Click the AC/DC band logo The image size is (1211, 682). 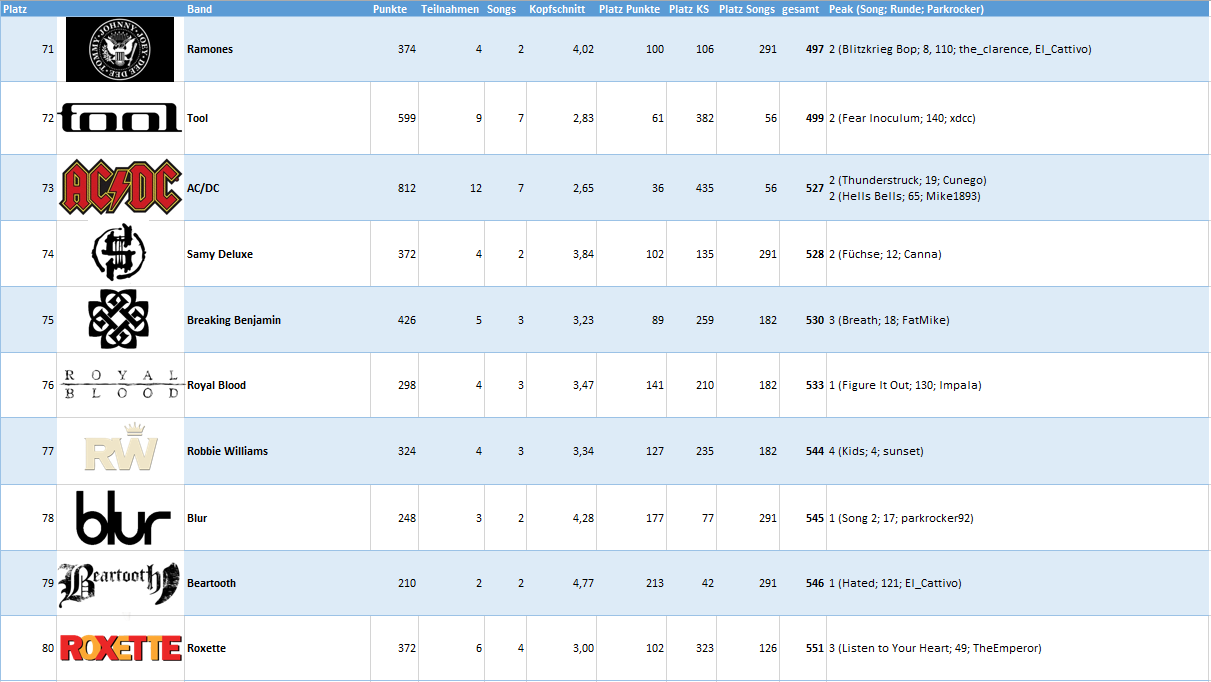(121, 188)
